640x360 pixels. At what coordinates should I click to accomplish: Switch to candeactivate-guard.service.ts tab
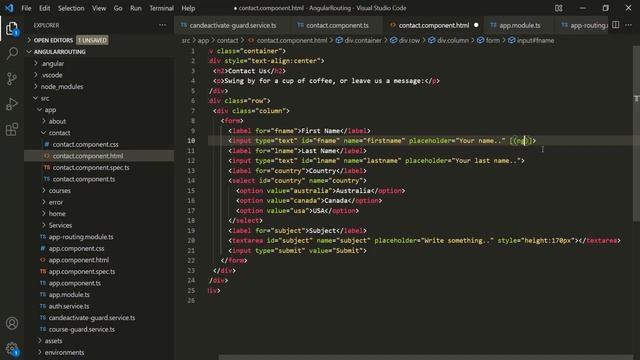tap(232, 25)
